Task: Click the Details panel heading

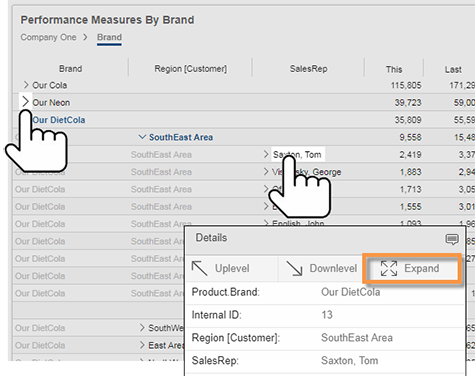Action: click(211, 238)
